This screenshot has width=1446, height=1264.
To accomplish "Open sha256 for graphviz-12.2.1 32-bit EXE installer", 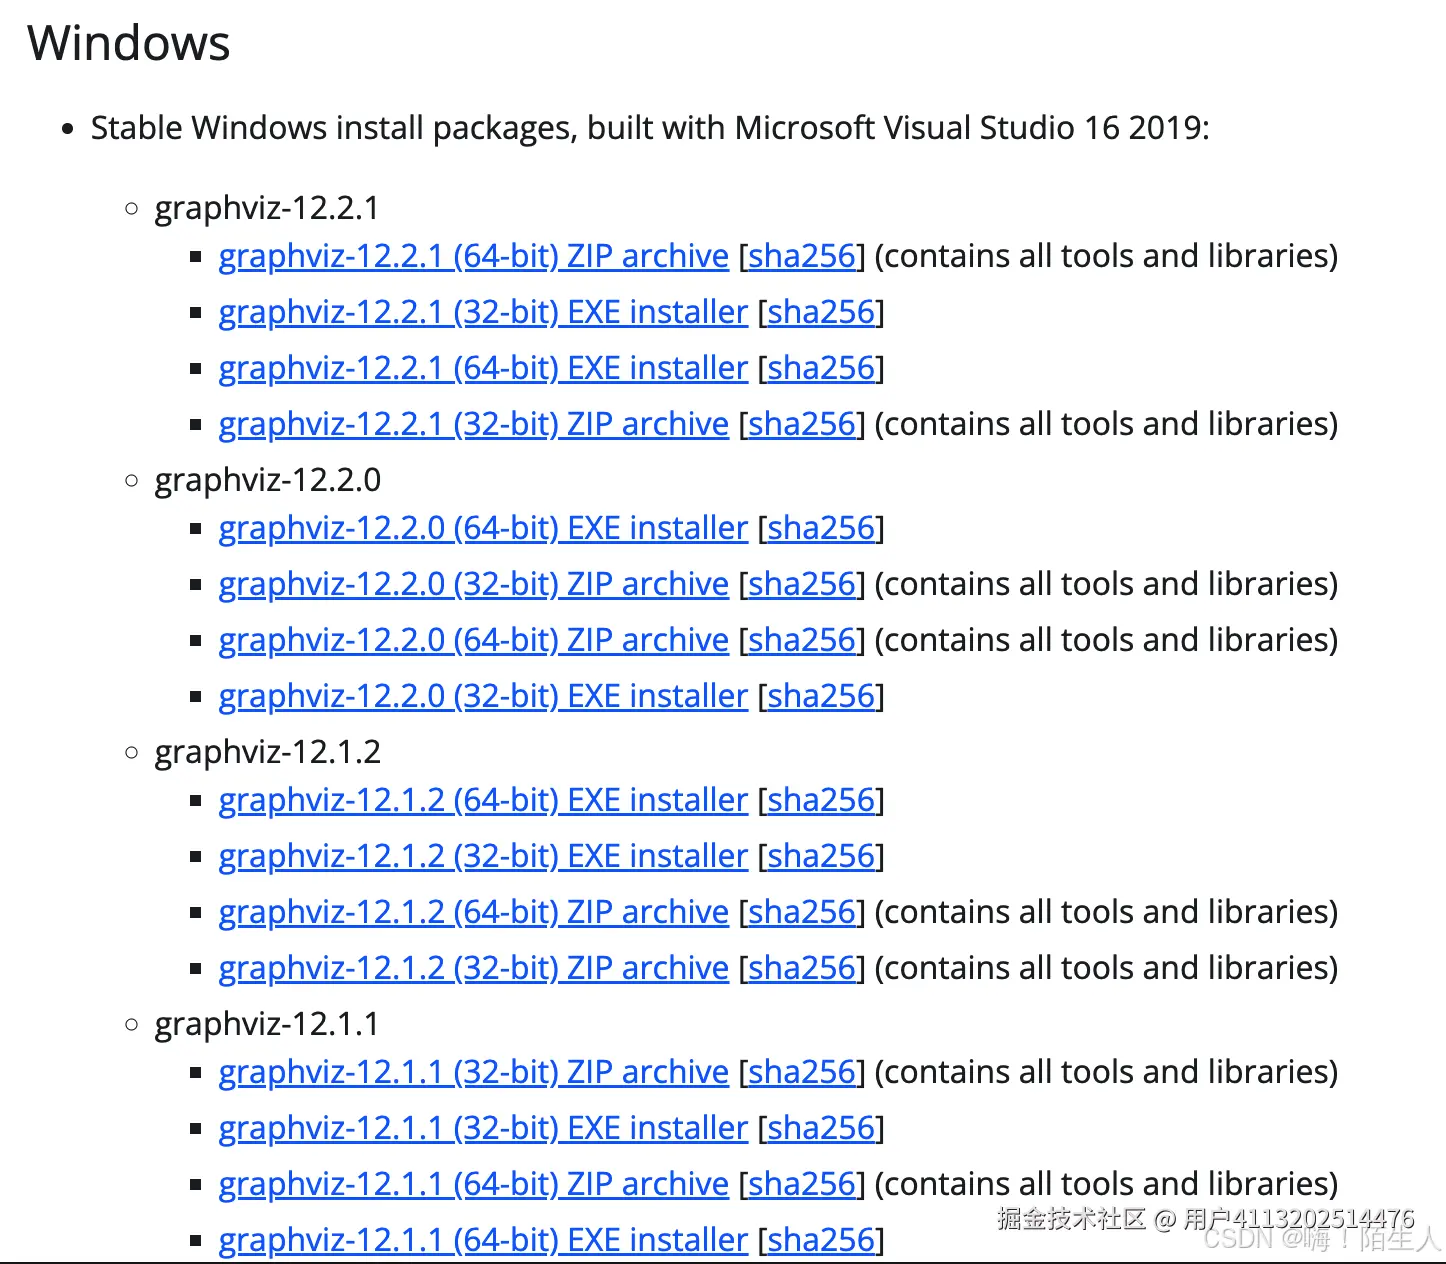I will click(x=821, y=312).
